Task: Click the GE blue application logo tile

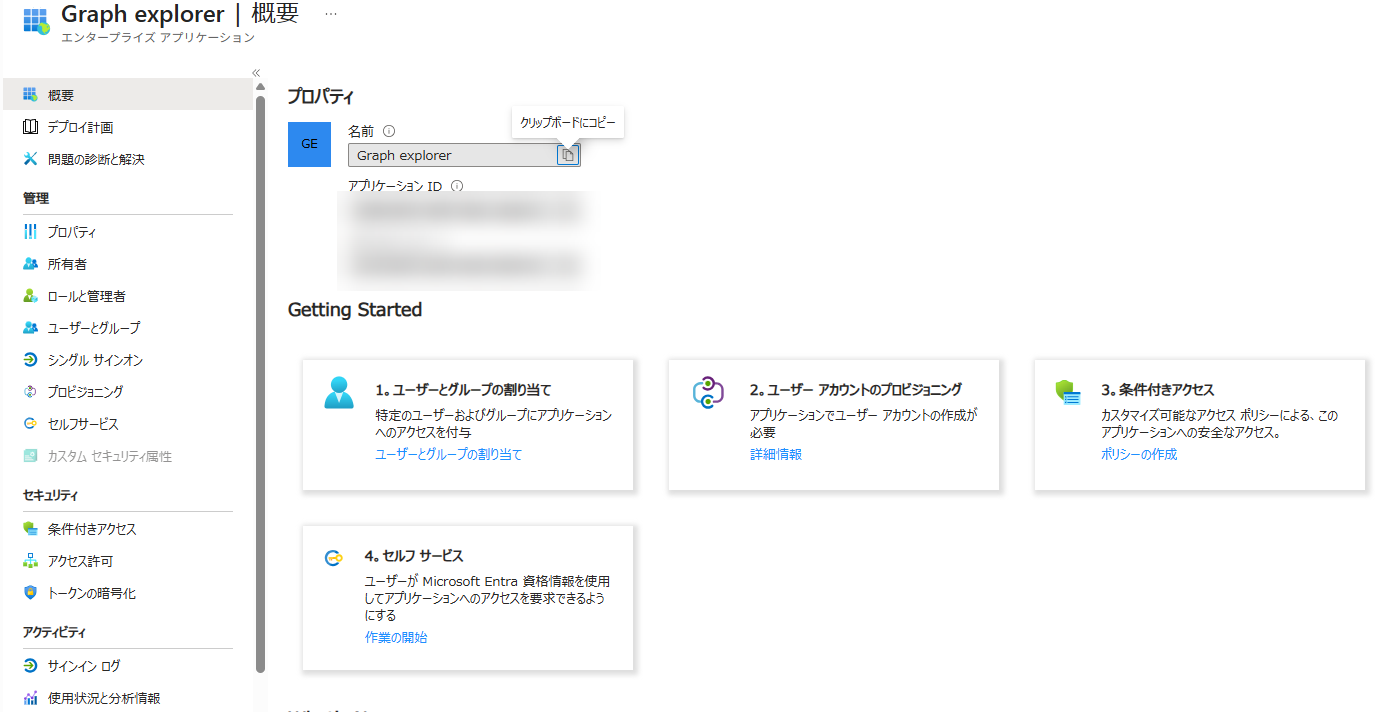Action: (309, 144)
